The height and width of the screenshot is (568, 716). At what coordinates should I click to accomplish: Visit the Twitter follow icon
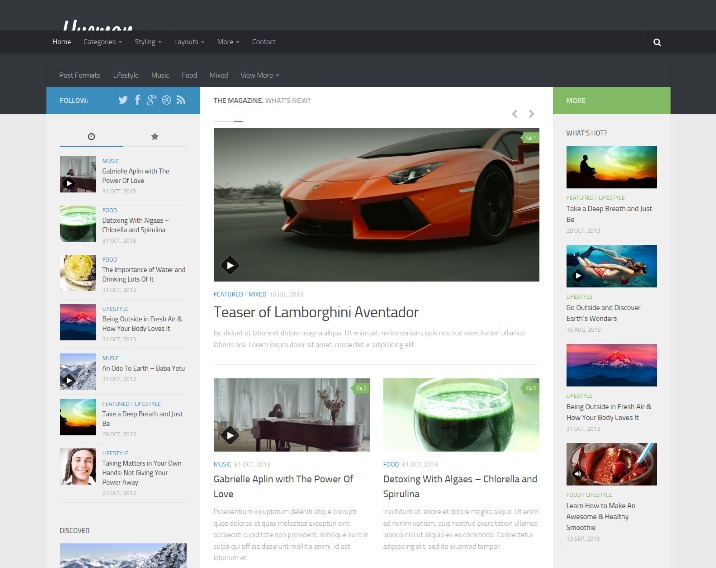[x=123, y=100]
